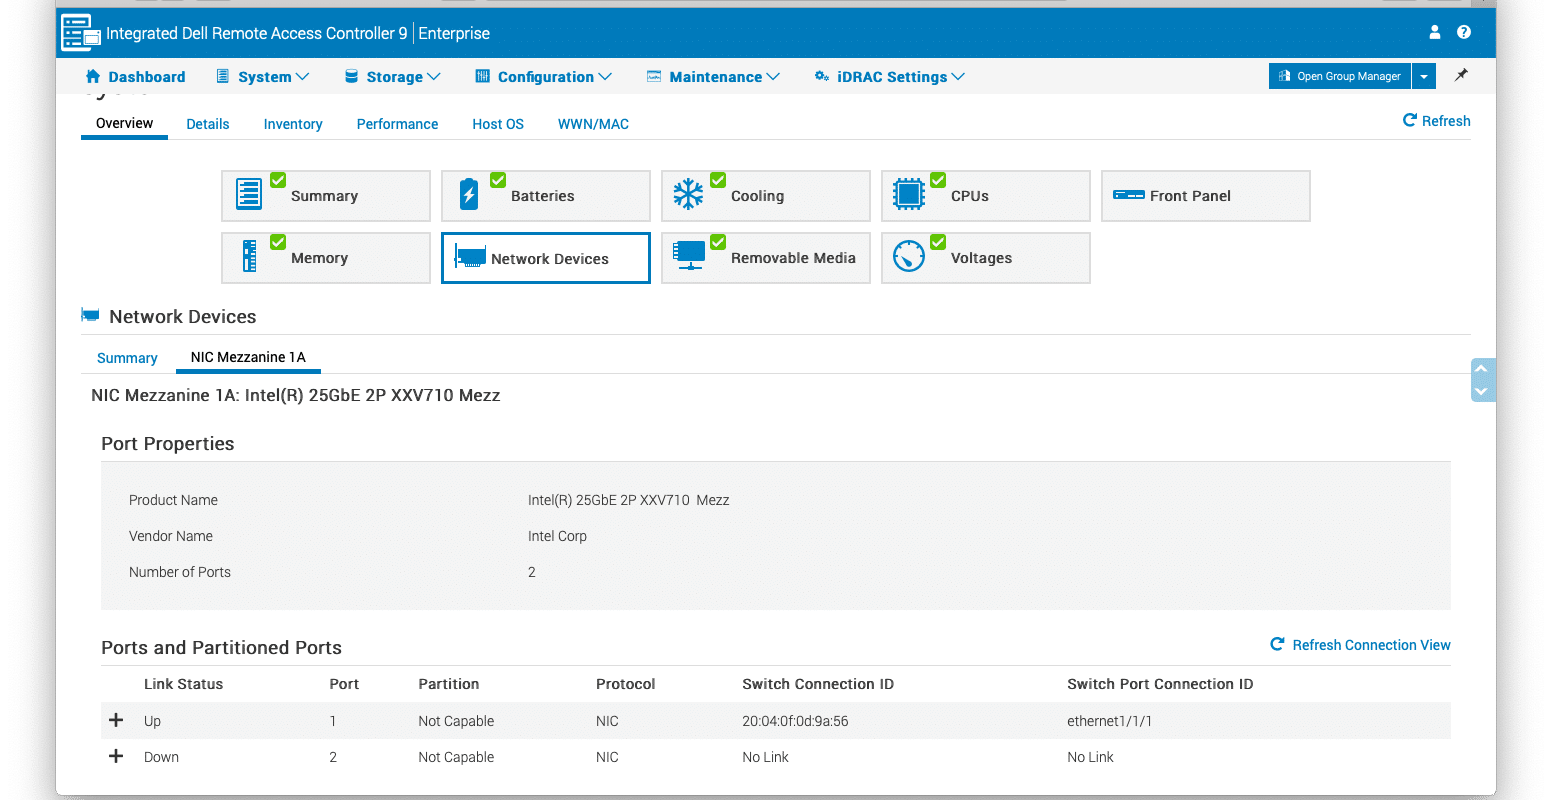Click the Storage database icon
This screenshot has height=800, width=1552.
click(352, 76)
